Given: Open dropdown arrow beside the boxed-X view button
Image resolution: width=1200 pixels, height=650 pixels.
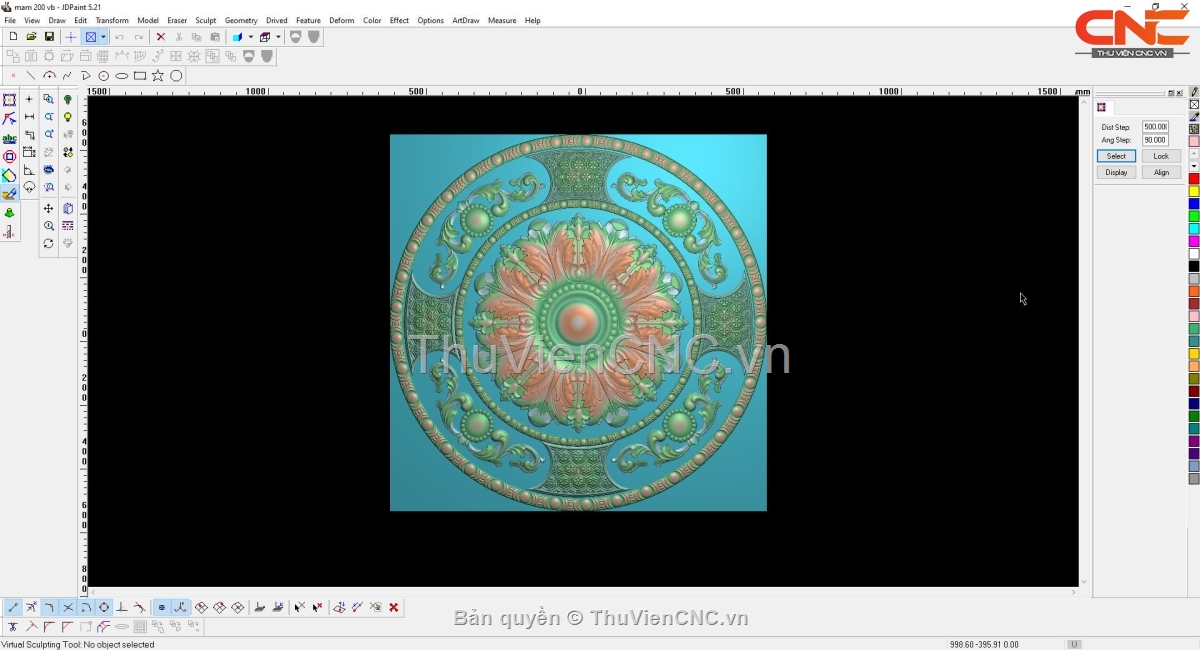Looking at the screenshot, I should point(103,37).
